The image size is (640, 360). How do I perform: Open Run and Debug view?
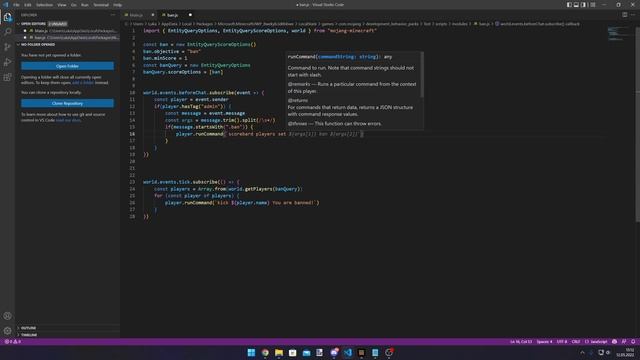[x=7, y=62]
